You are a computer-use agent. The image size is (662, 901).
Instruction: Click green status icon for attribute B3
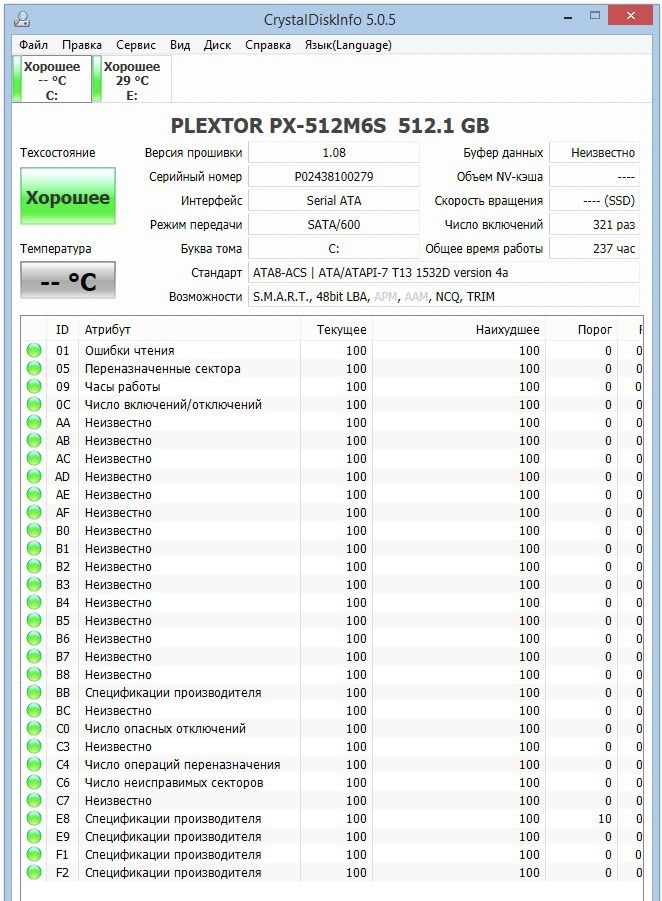coord(34,584)
